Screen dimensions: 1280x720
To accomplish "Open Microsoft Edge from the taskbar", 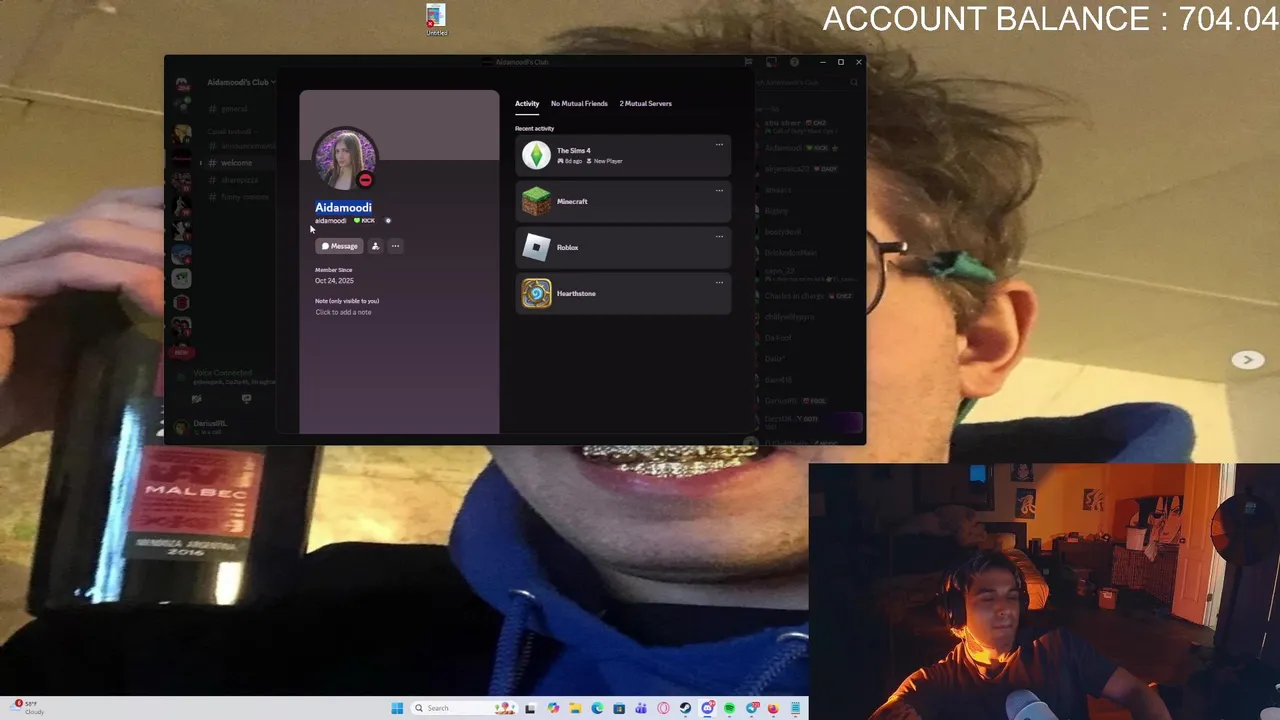I will [597, 708].
